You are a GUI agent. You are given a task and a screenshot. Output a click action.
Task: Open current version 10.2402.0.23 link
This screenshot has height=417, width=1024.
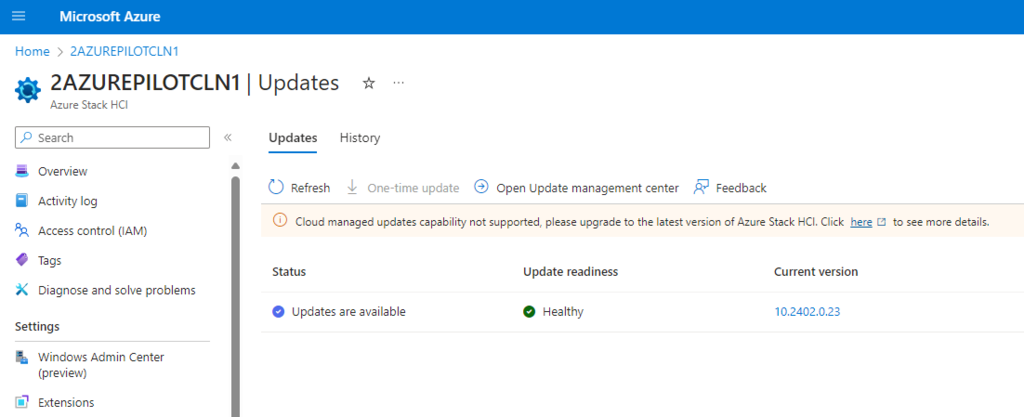808,312
